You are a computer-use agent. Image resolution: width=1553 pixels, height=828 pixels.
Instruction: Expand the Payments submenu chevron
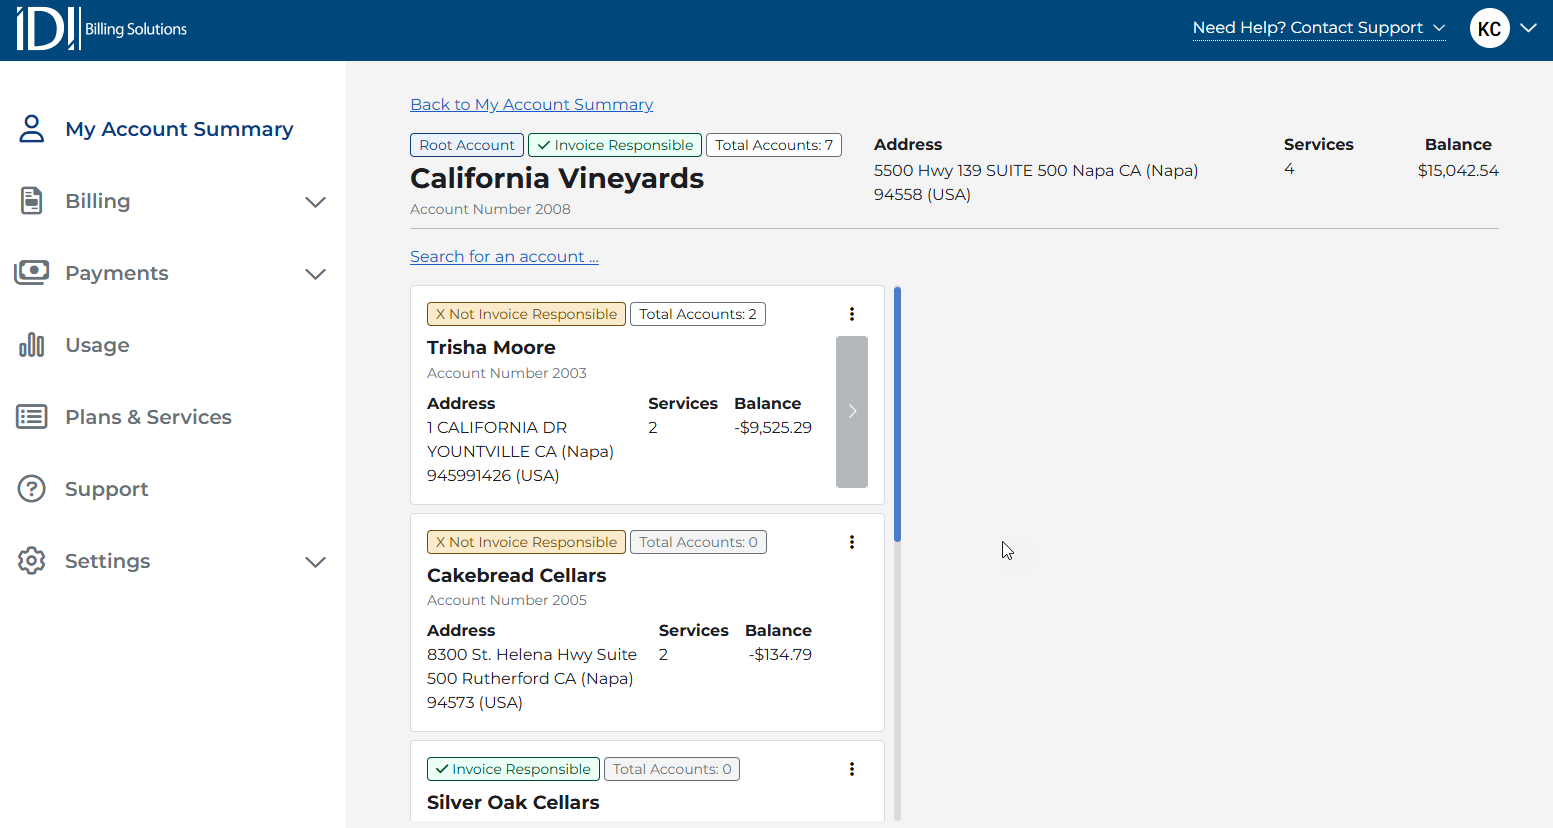pyautogui.click(x=315, y=274)
